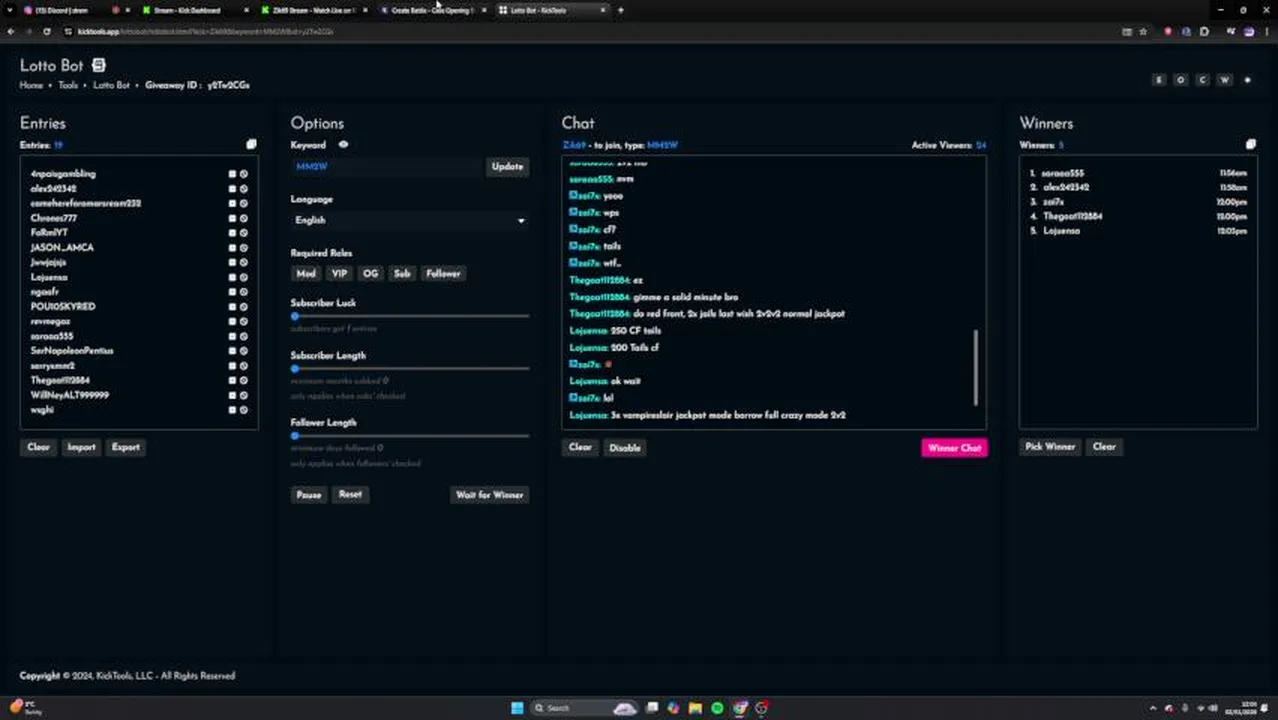Viewport: 1278px width, 720px height.
Task: Adjust the Follower Length slider
Action: pos(410,436)
